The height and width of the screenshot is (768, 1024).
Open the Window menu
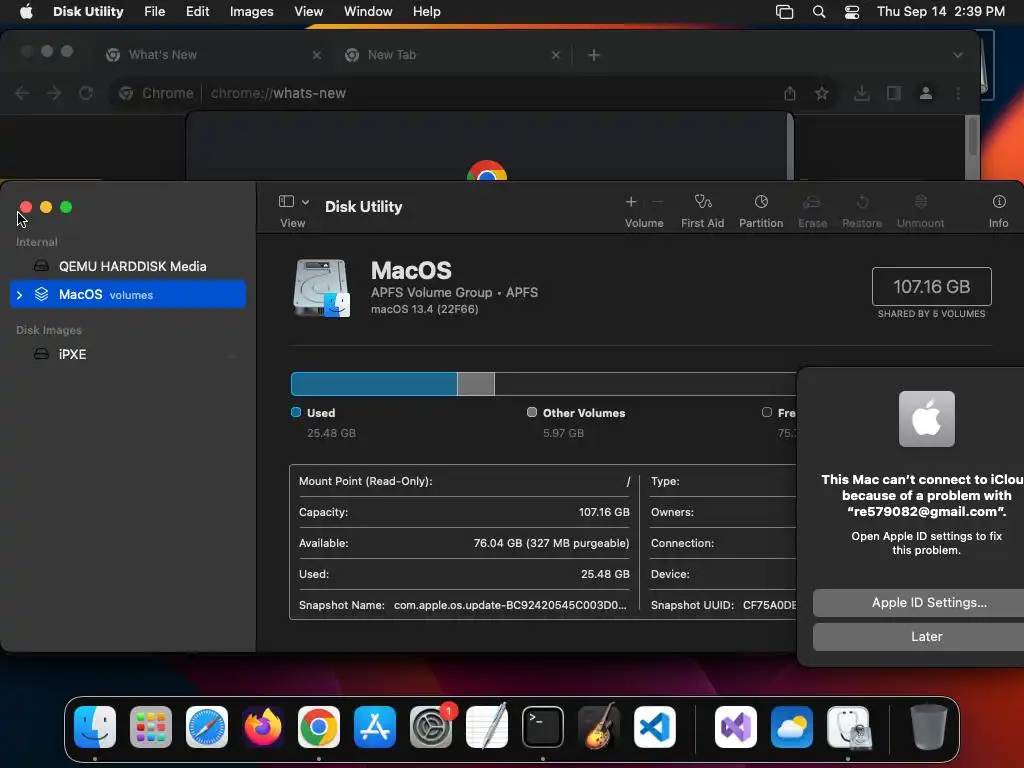(x=368, y=12)
